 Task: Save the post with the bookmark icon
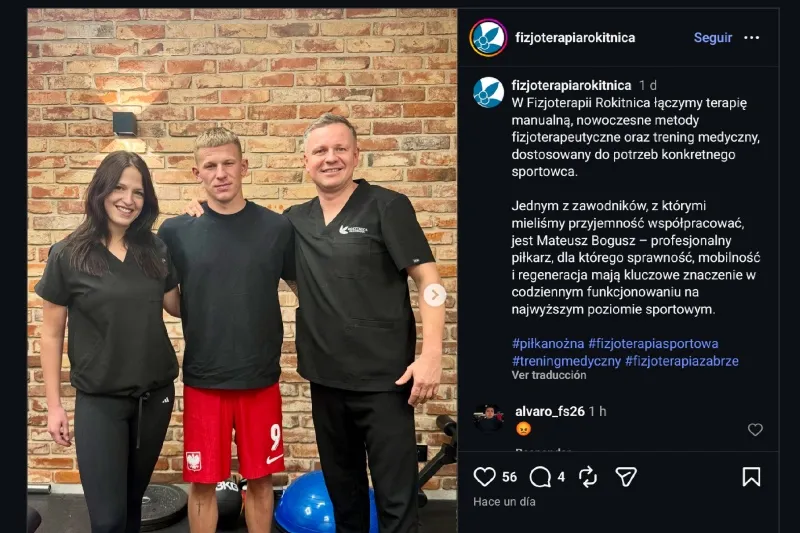pos(751,477)
